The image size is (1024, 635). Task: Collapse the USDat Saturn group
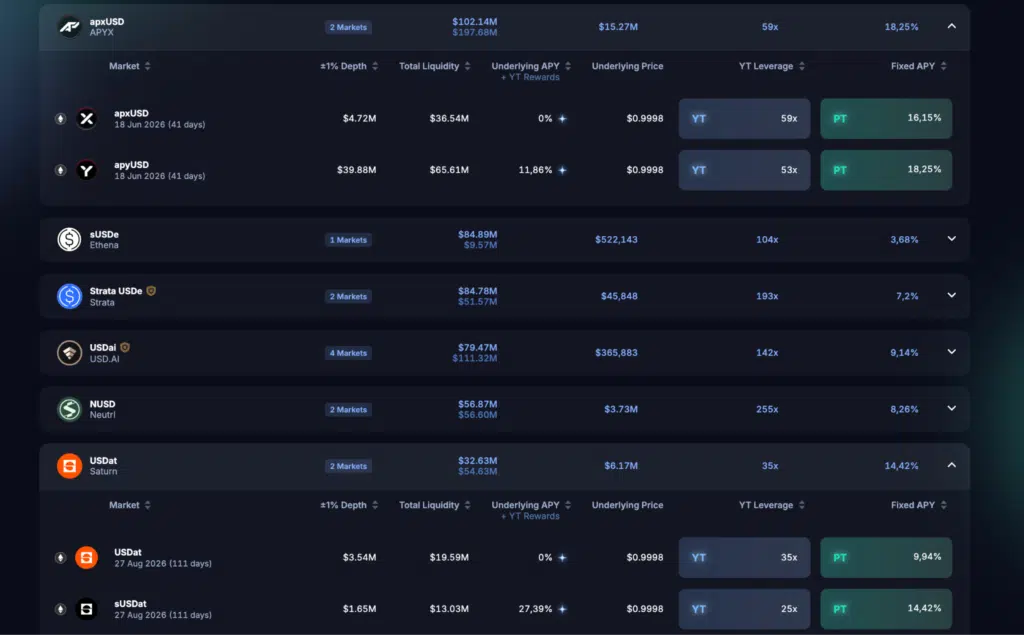[952, 465]
